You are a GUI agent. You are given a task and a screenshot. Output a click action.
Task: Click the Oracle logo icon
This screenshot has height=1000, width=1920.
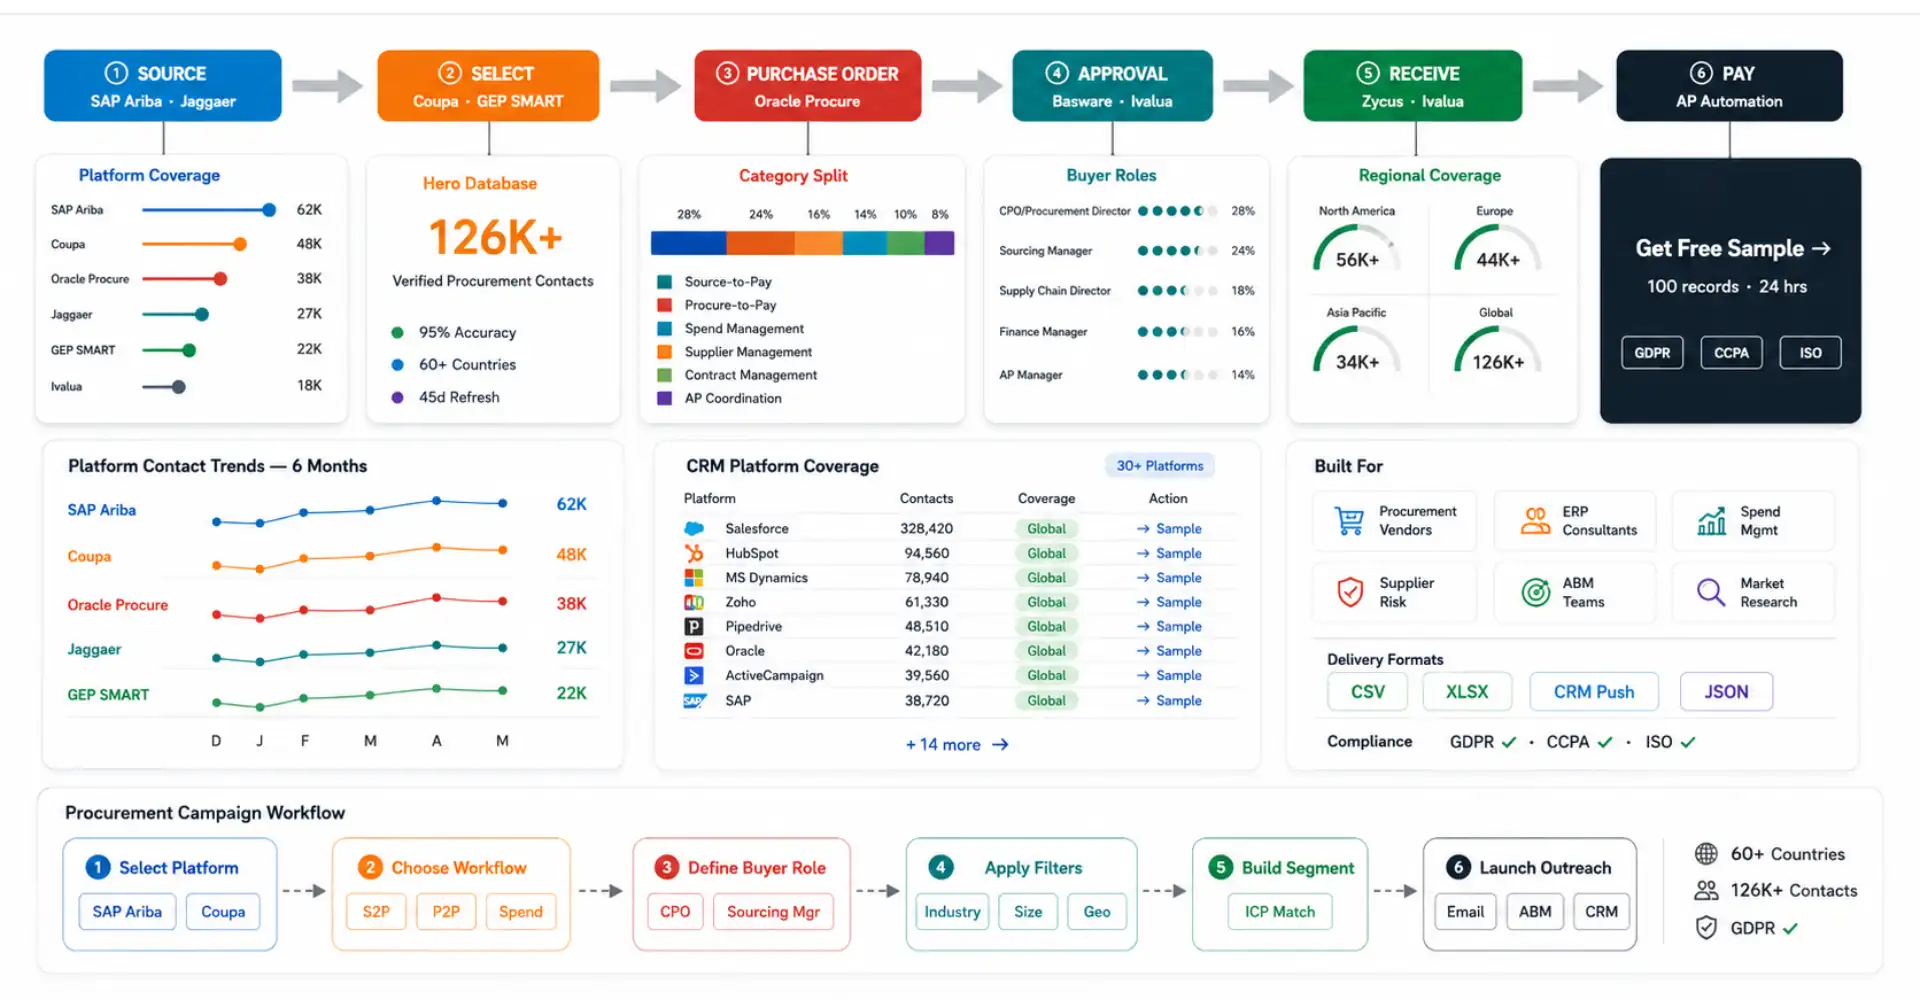click(x=694, y=650)
